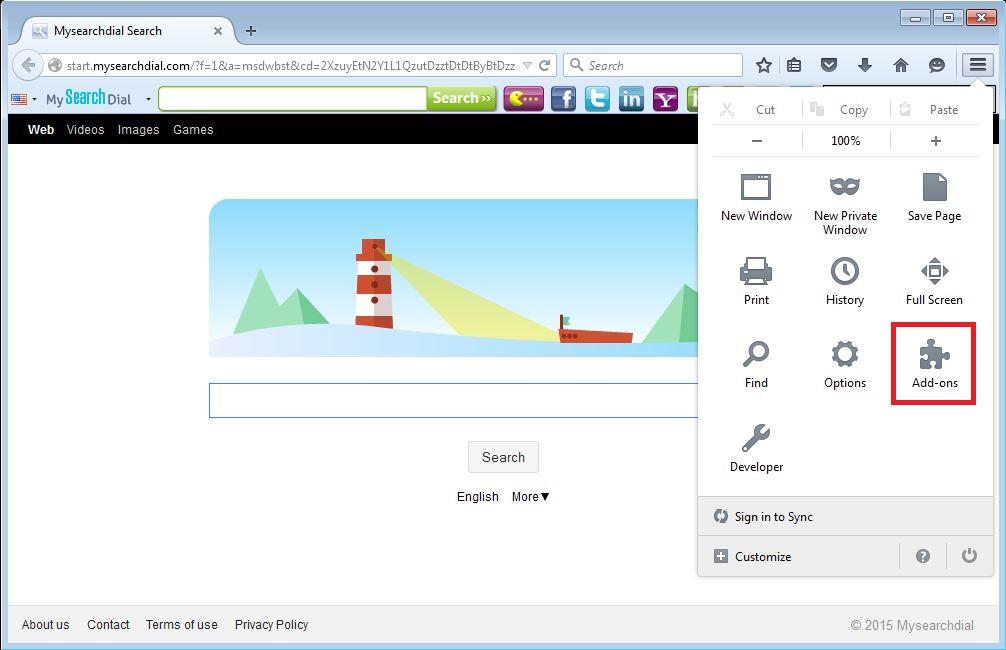Open the Developer wrench tools
This screenshot has width=1006, height=650.
pyautogui.click(x=756, y=448)
